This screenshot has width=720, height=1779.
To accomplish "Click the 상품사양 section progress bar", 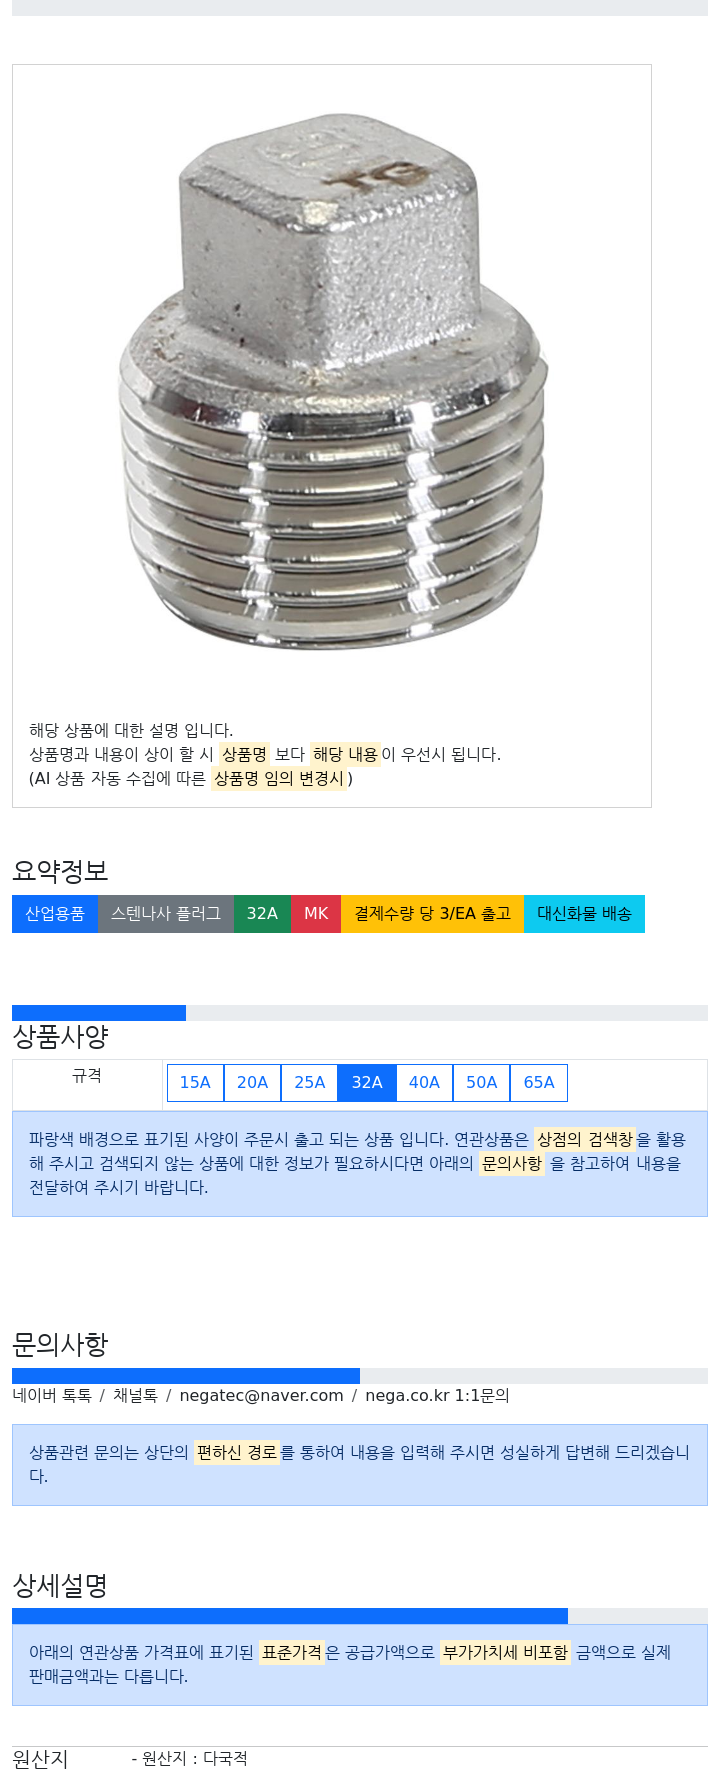I will tap(360, 1013).
